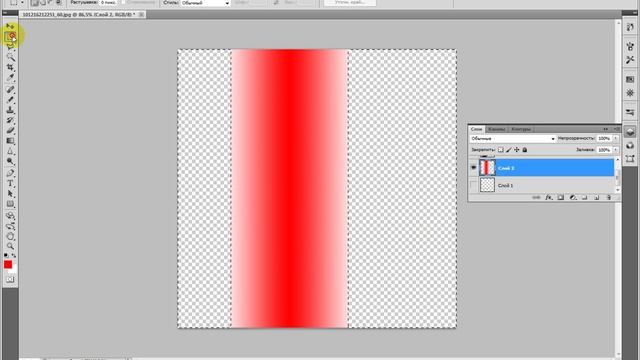Screen dimensions: 640x360
Task: Collapse Layers panel double-arrow
Action: (x=606, y=129)
